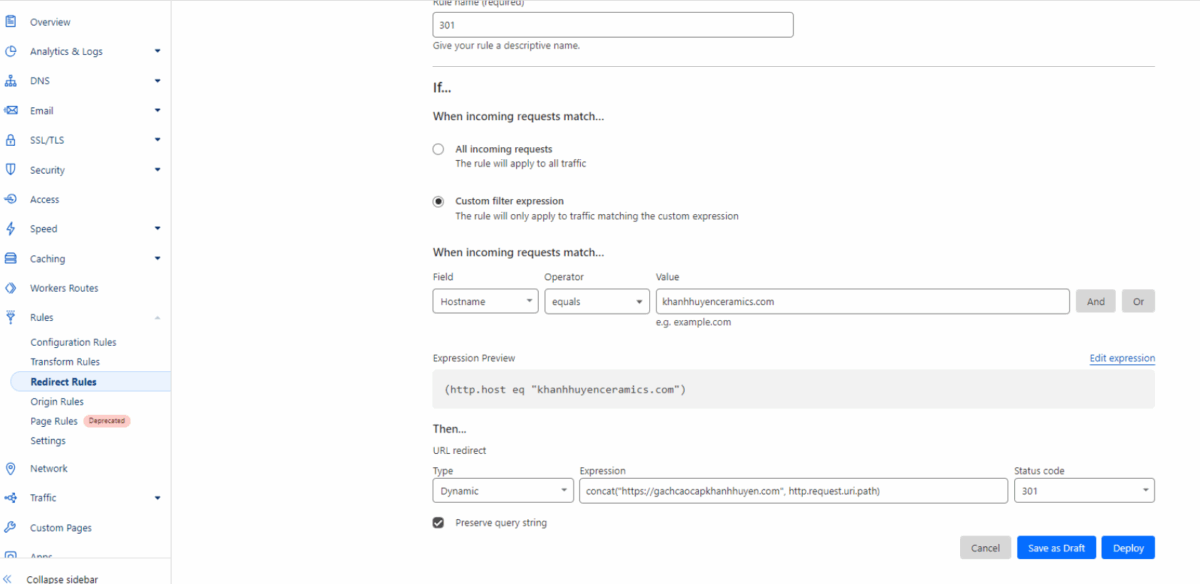Screen dimensions: 1200x584
Task: Click the Edit expression link
Action: tap(1121, 358)
